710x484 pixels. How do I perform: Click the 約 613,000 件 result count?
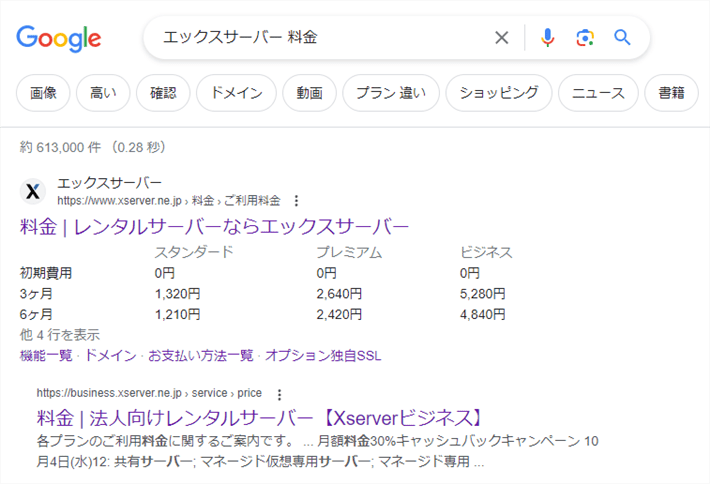60,147
